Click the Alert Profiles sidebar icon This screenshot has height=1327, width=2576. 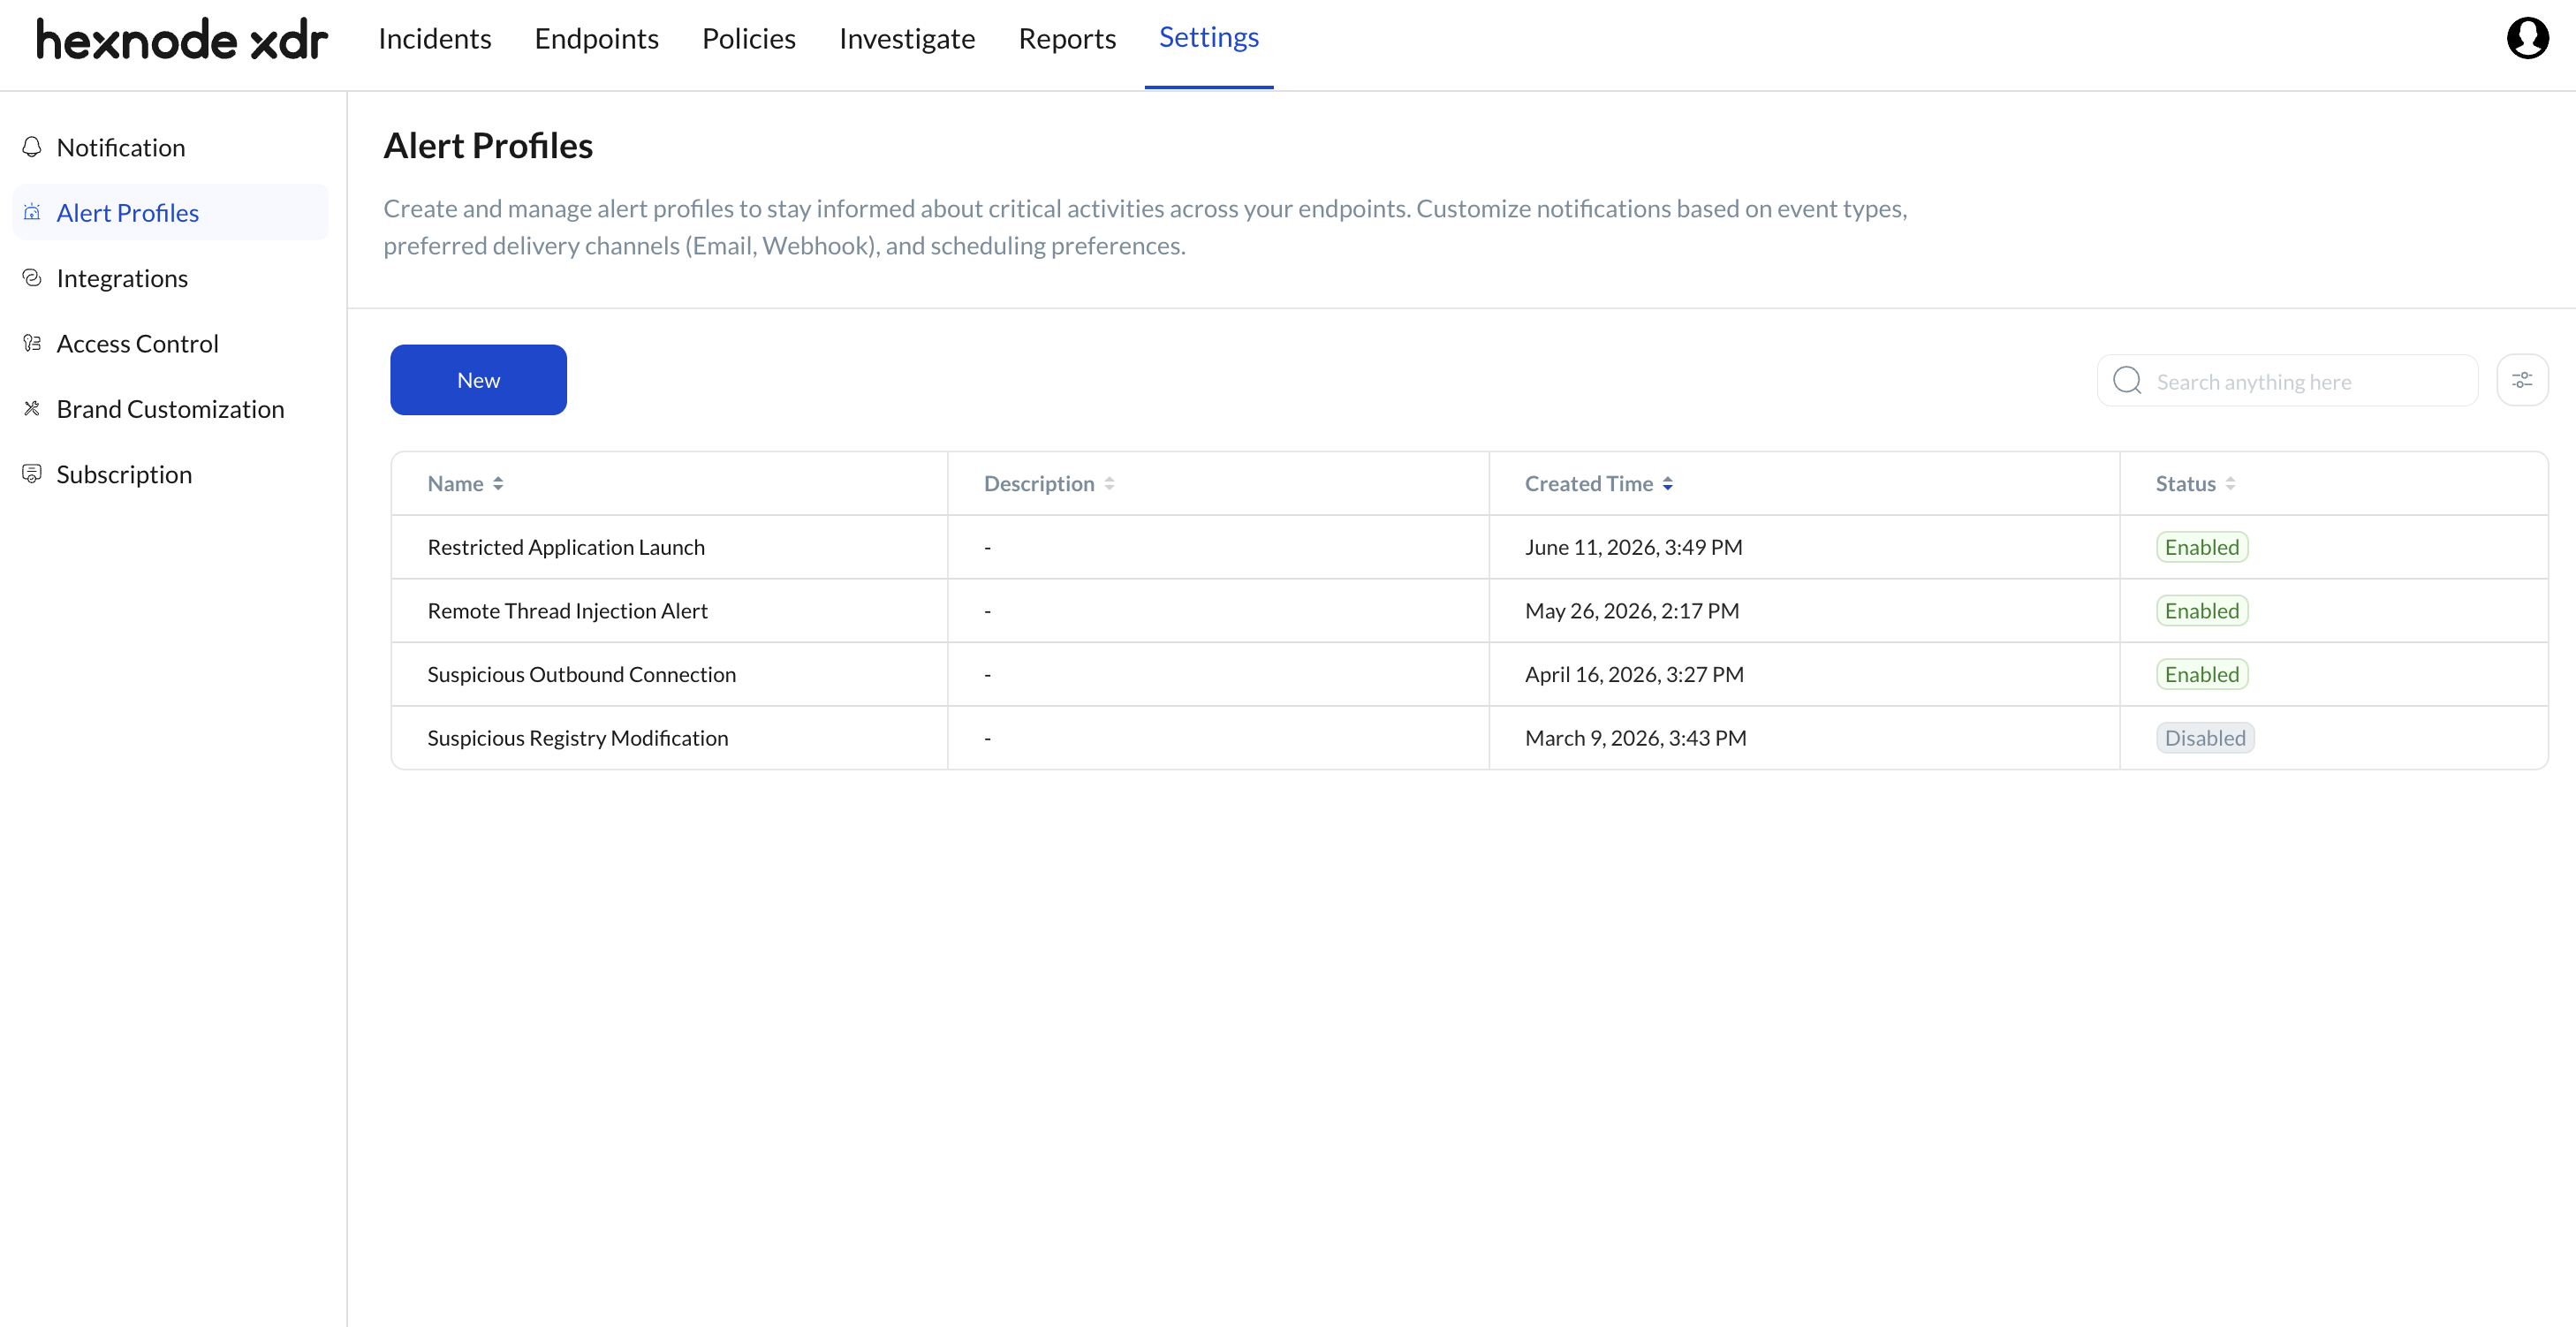[32, 212]
